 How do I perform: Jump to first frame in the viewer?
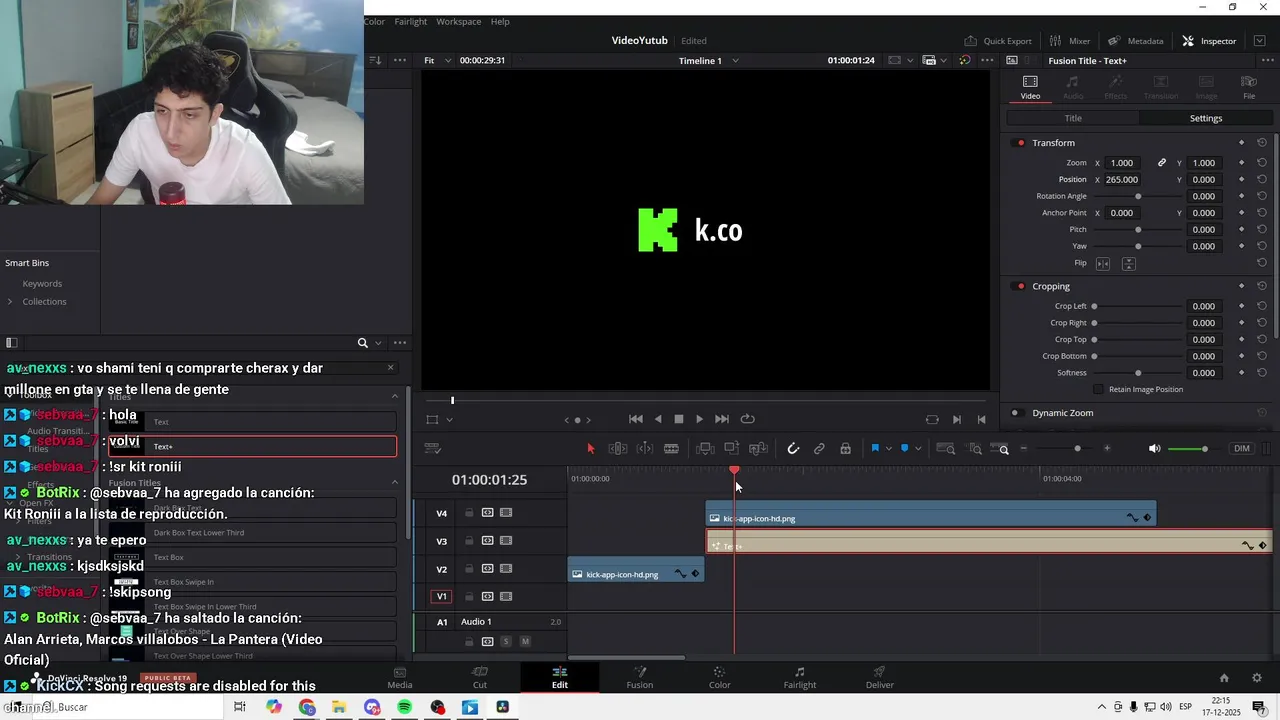click(x=635, y=419)
